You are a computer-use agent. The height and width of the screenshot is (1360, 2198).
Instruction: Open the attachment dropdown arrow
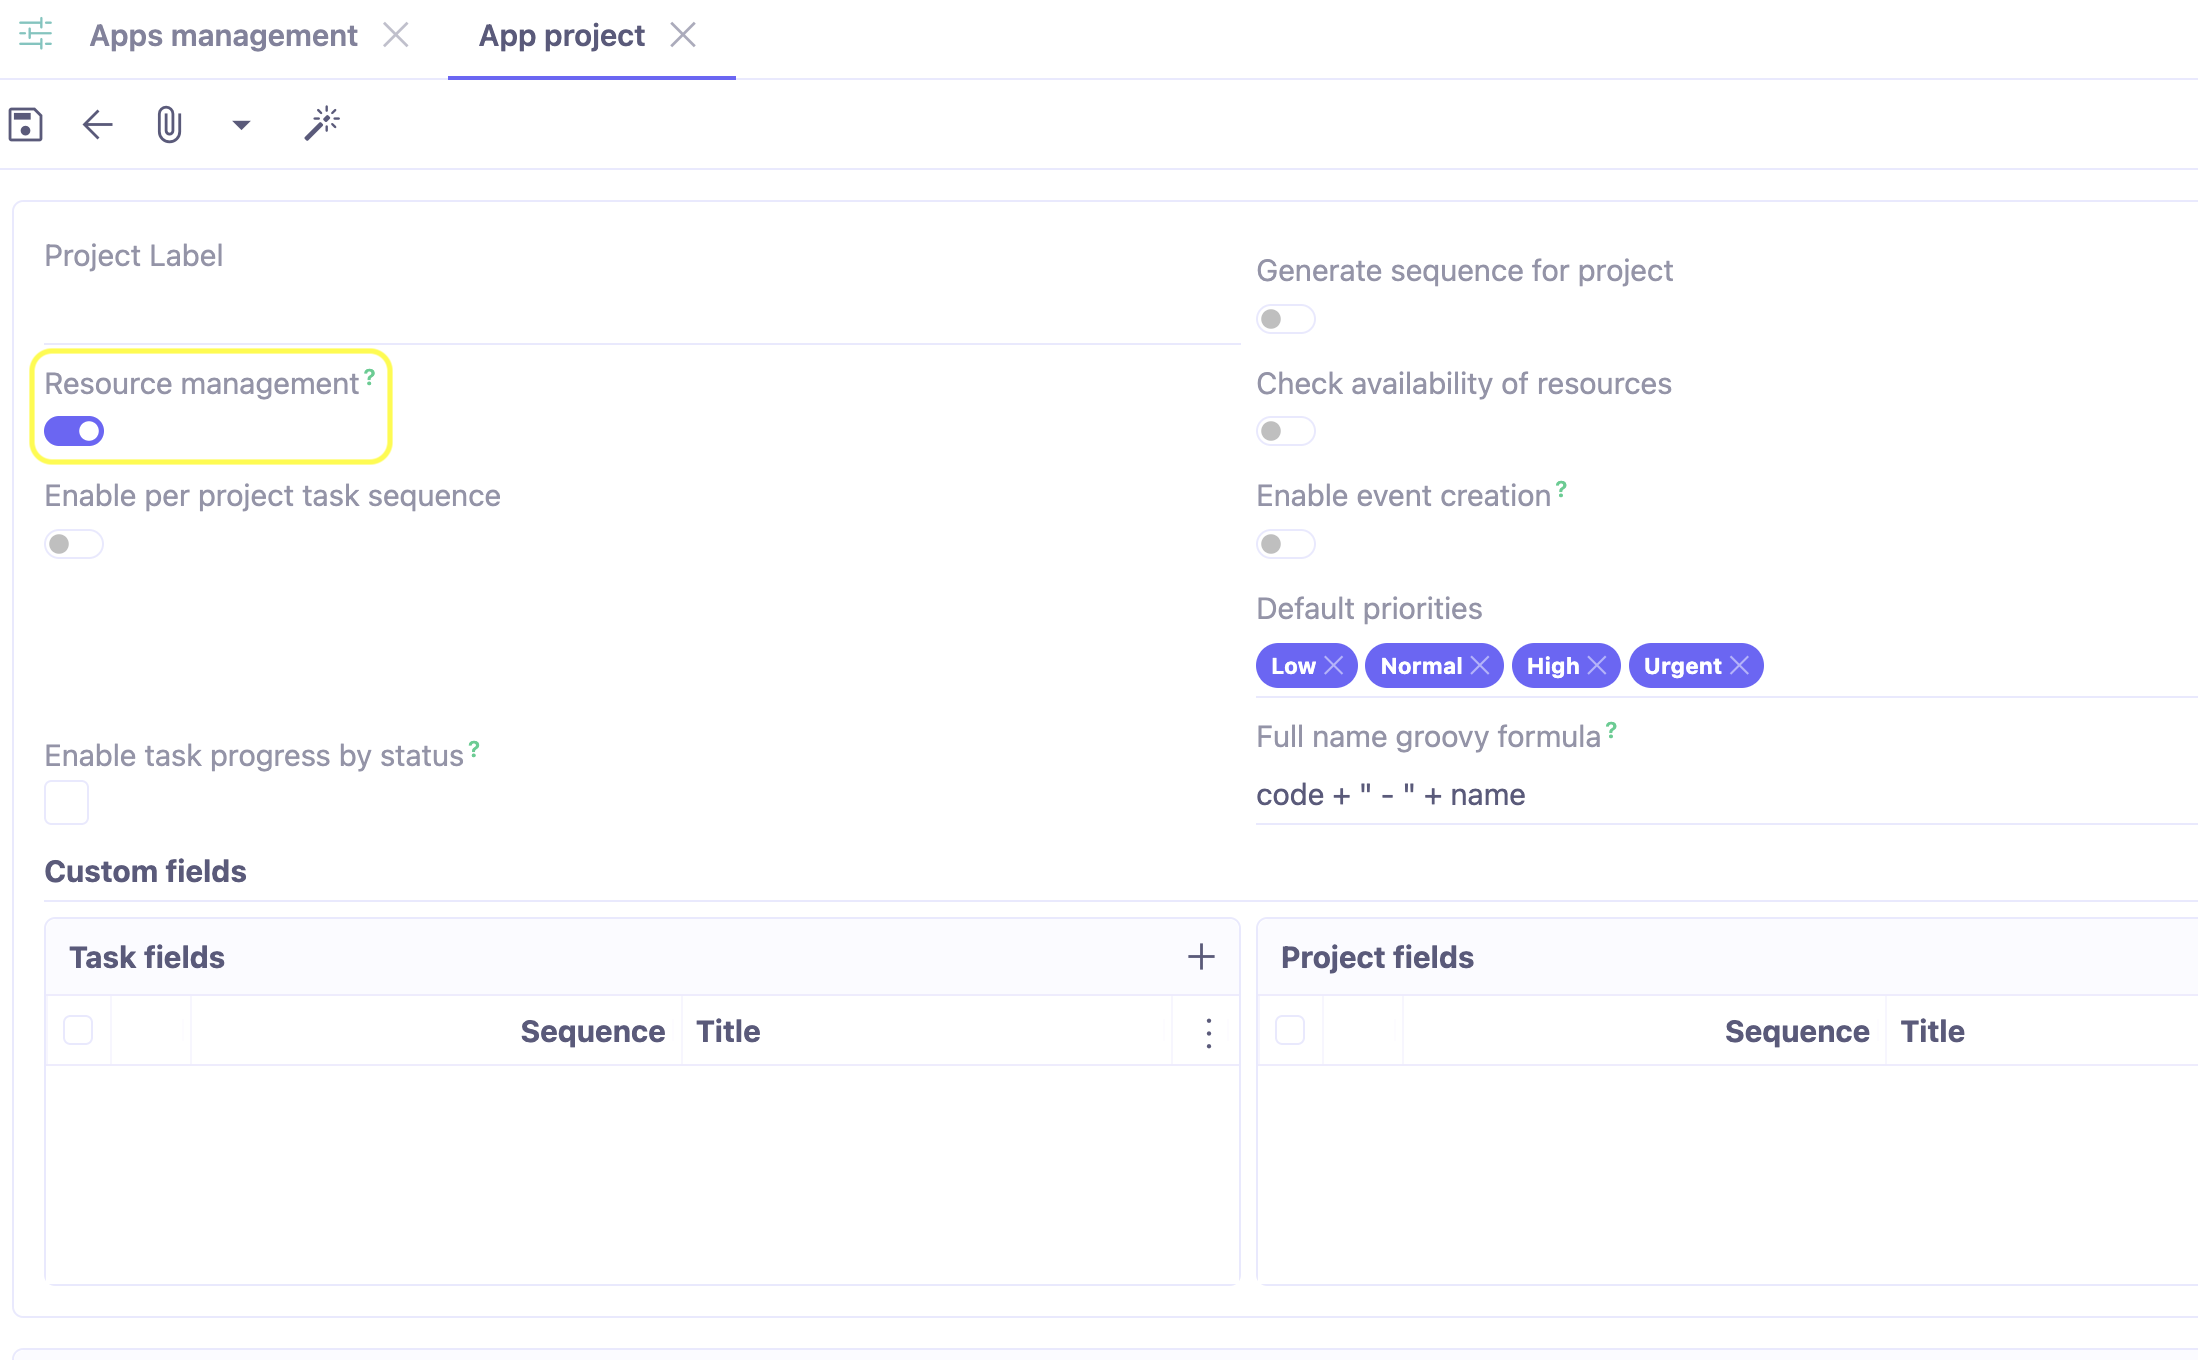pyautogui.click(x=240, y=124)
